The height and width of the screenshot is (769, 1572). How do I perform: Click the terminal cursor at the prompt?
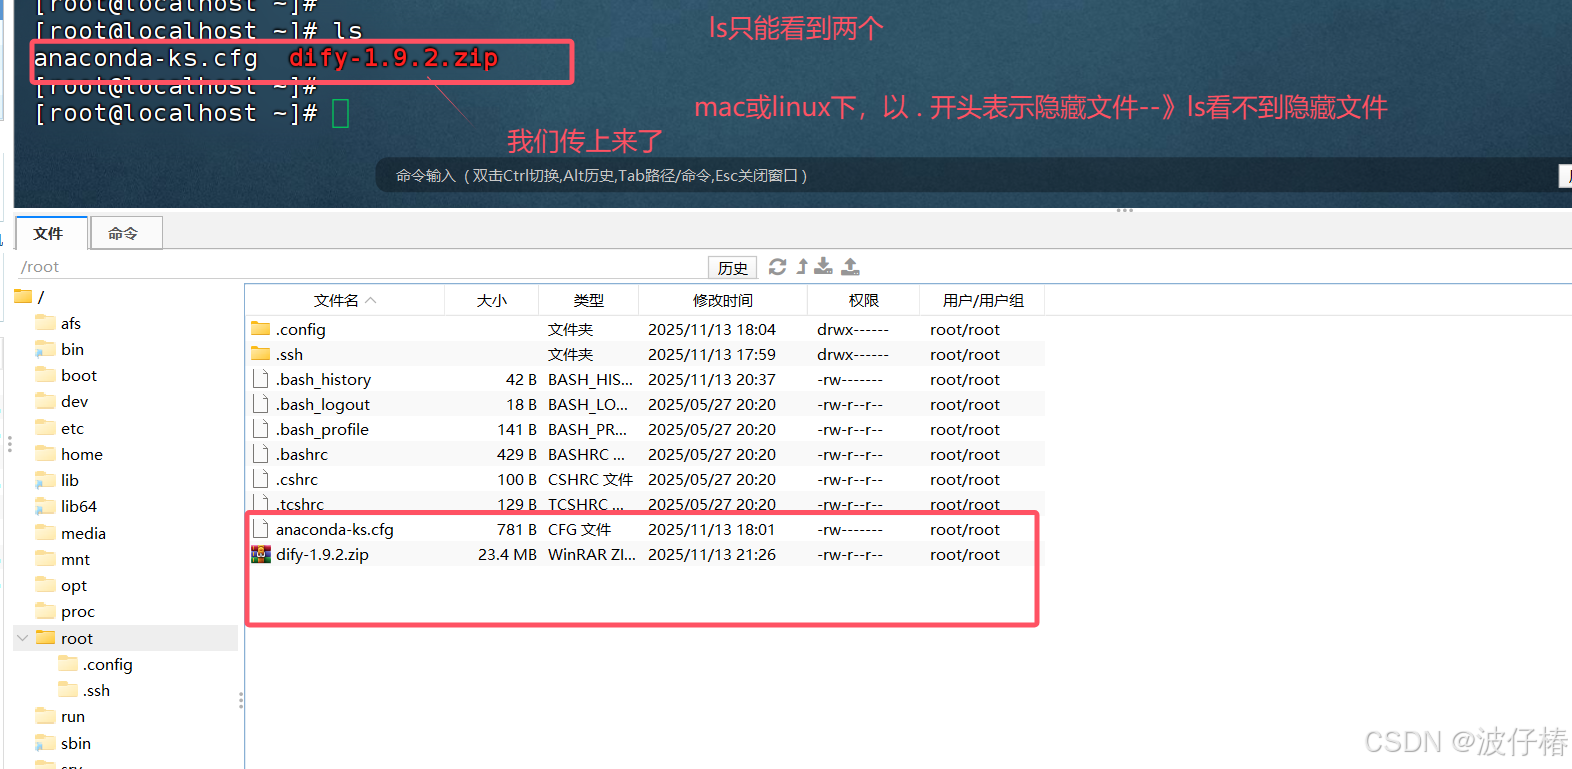340,114
